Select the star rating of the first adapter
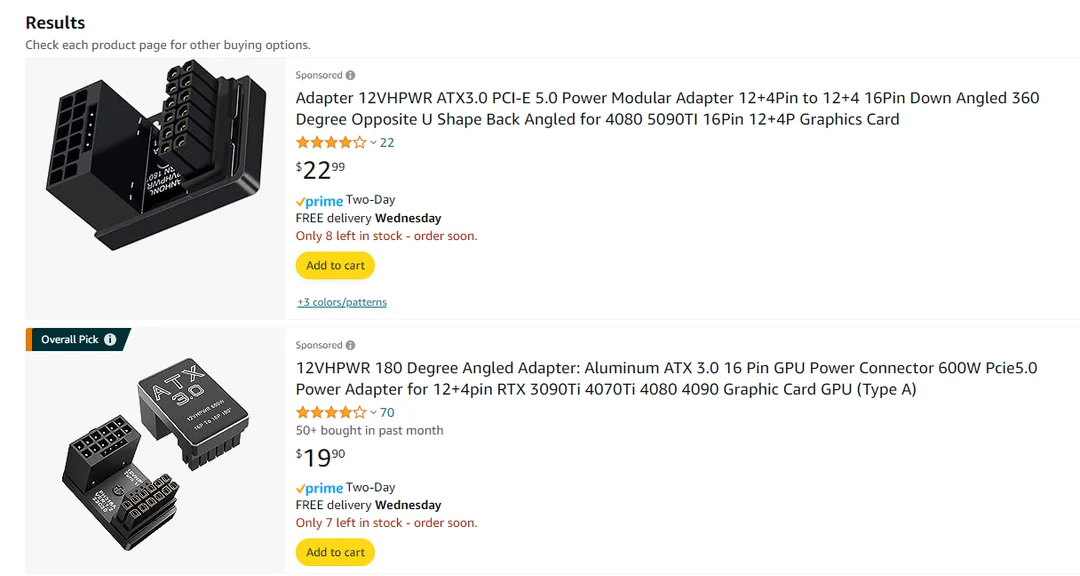 pos(328,142)
